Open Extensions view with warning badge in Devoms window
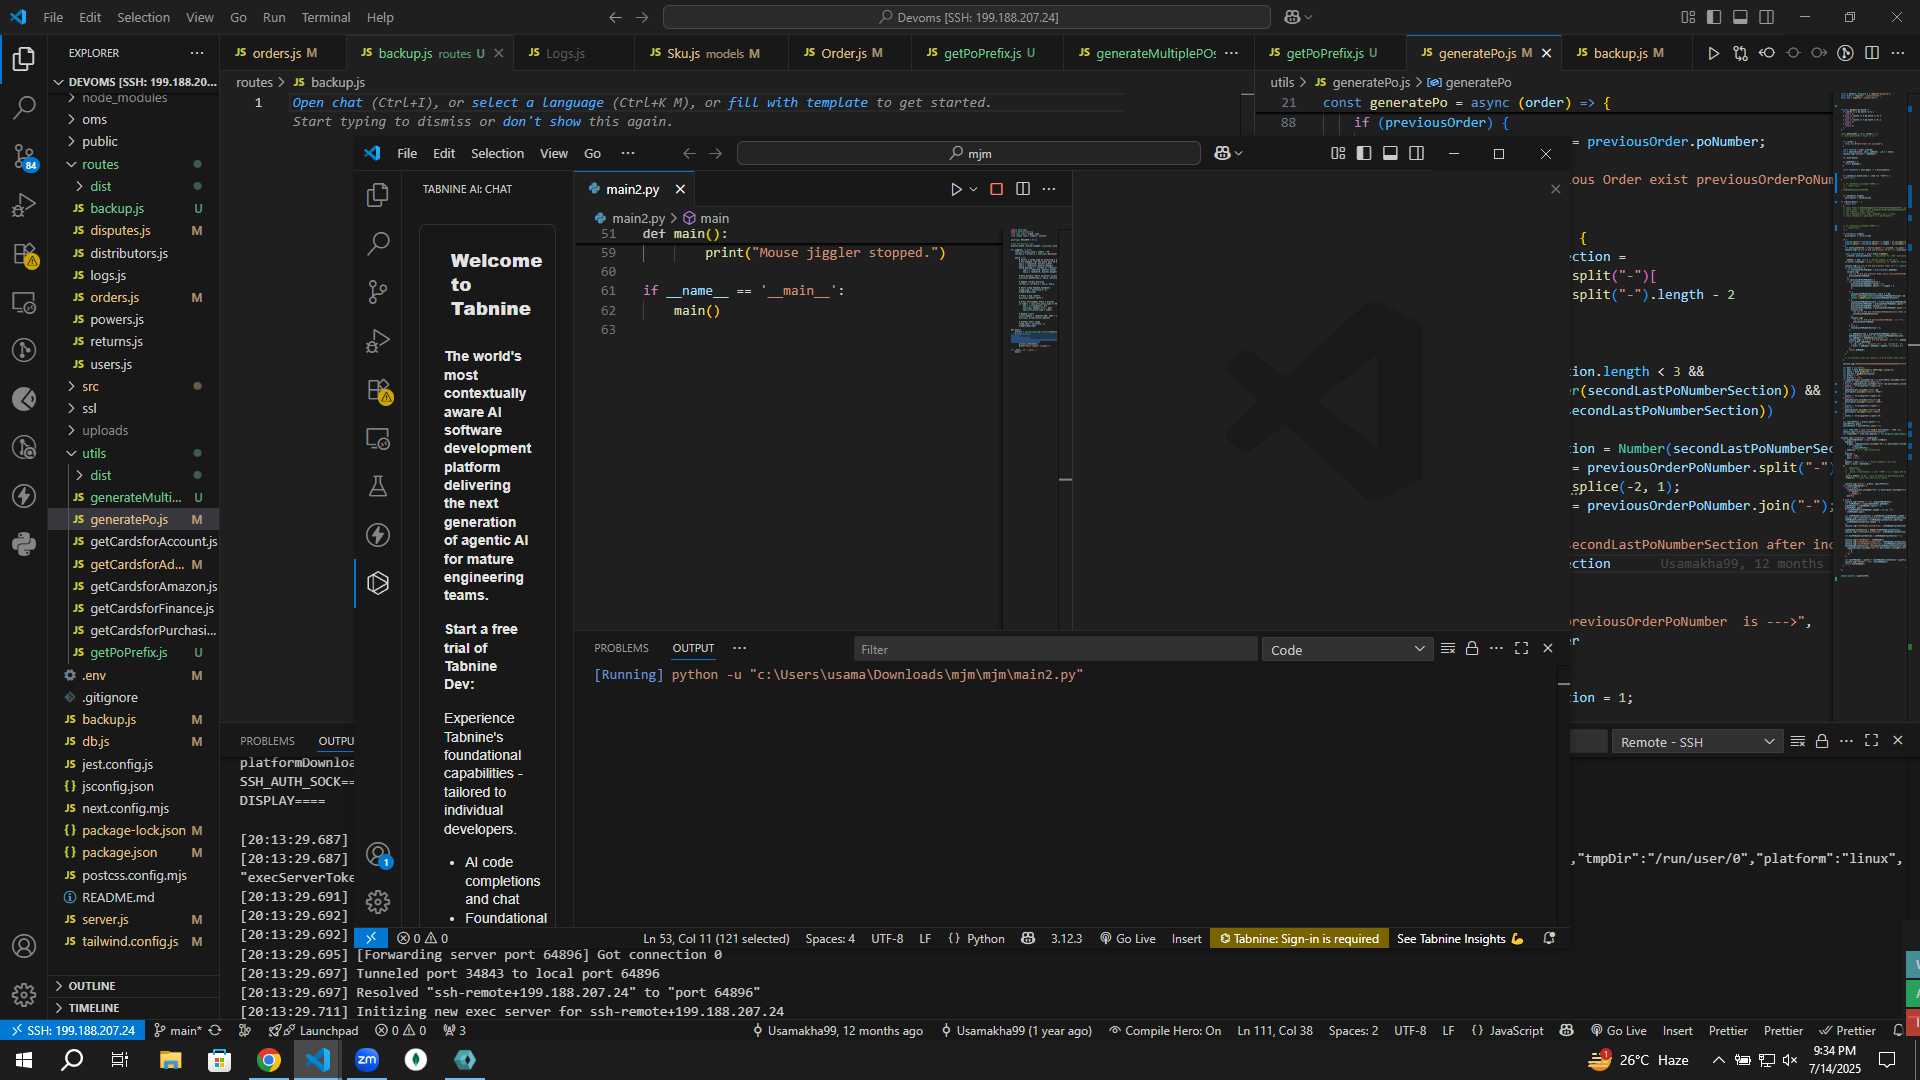Viewport: 1920px width, 1080px height. 24,254
